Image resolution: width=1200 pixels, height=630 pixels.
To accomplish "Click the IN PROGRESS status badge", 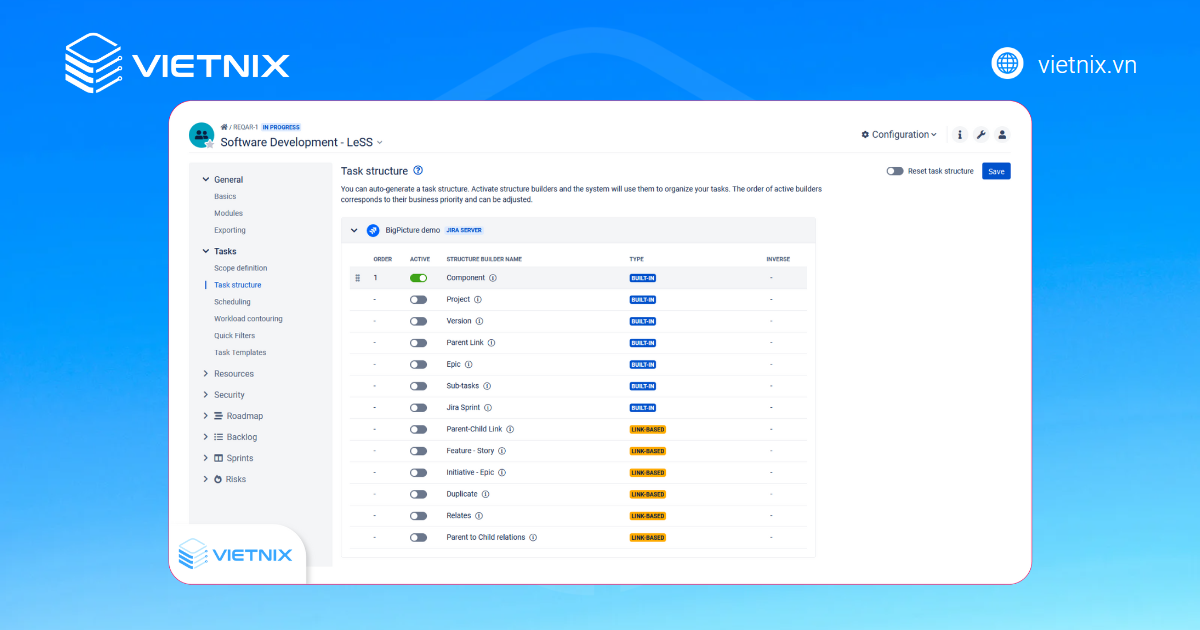I will click(x=281, y=127).
